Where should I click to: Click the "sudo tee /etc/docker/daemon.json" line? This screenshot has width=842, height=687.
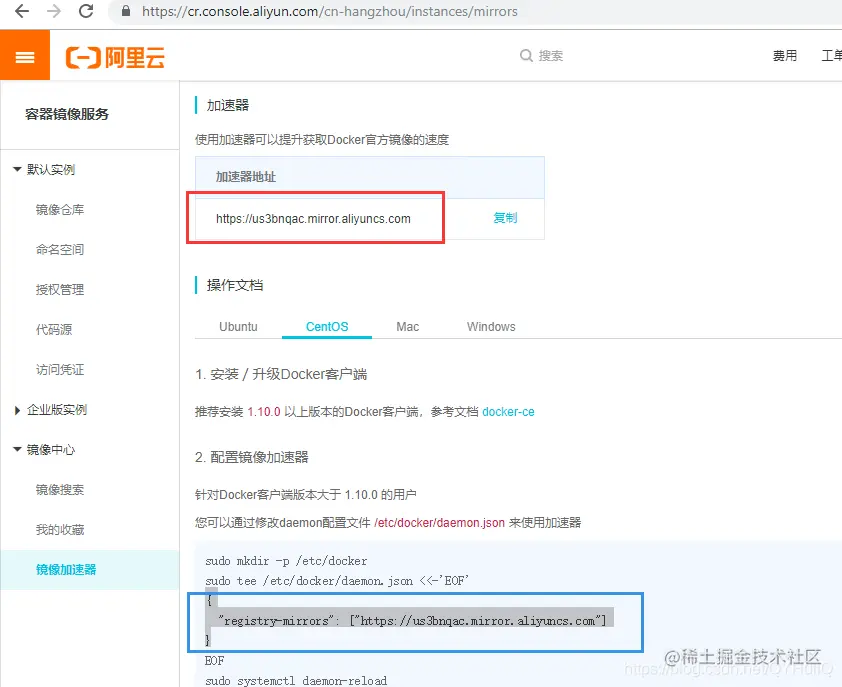point(337,581)
